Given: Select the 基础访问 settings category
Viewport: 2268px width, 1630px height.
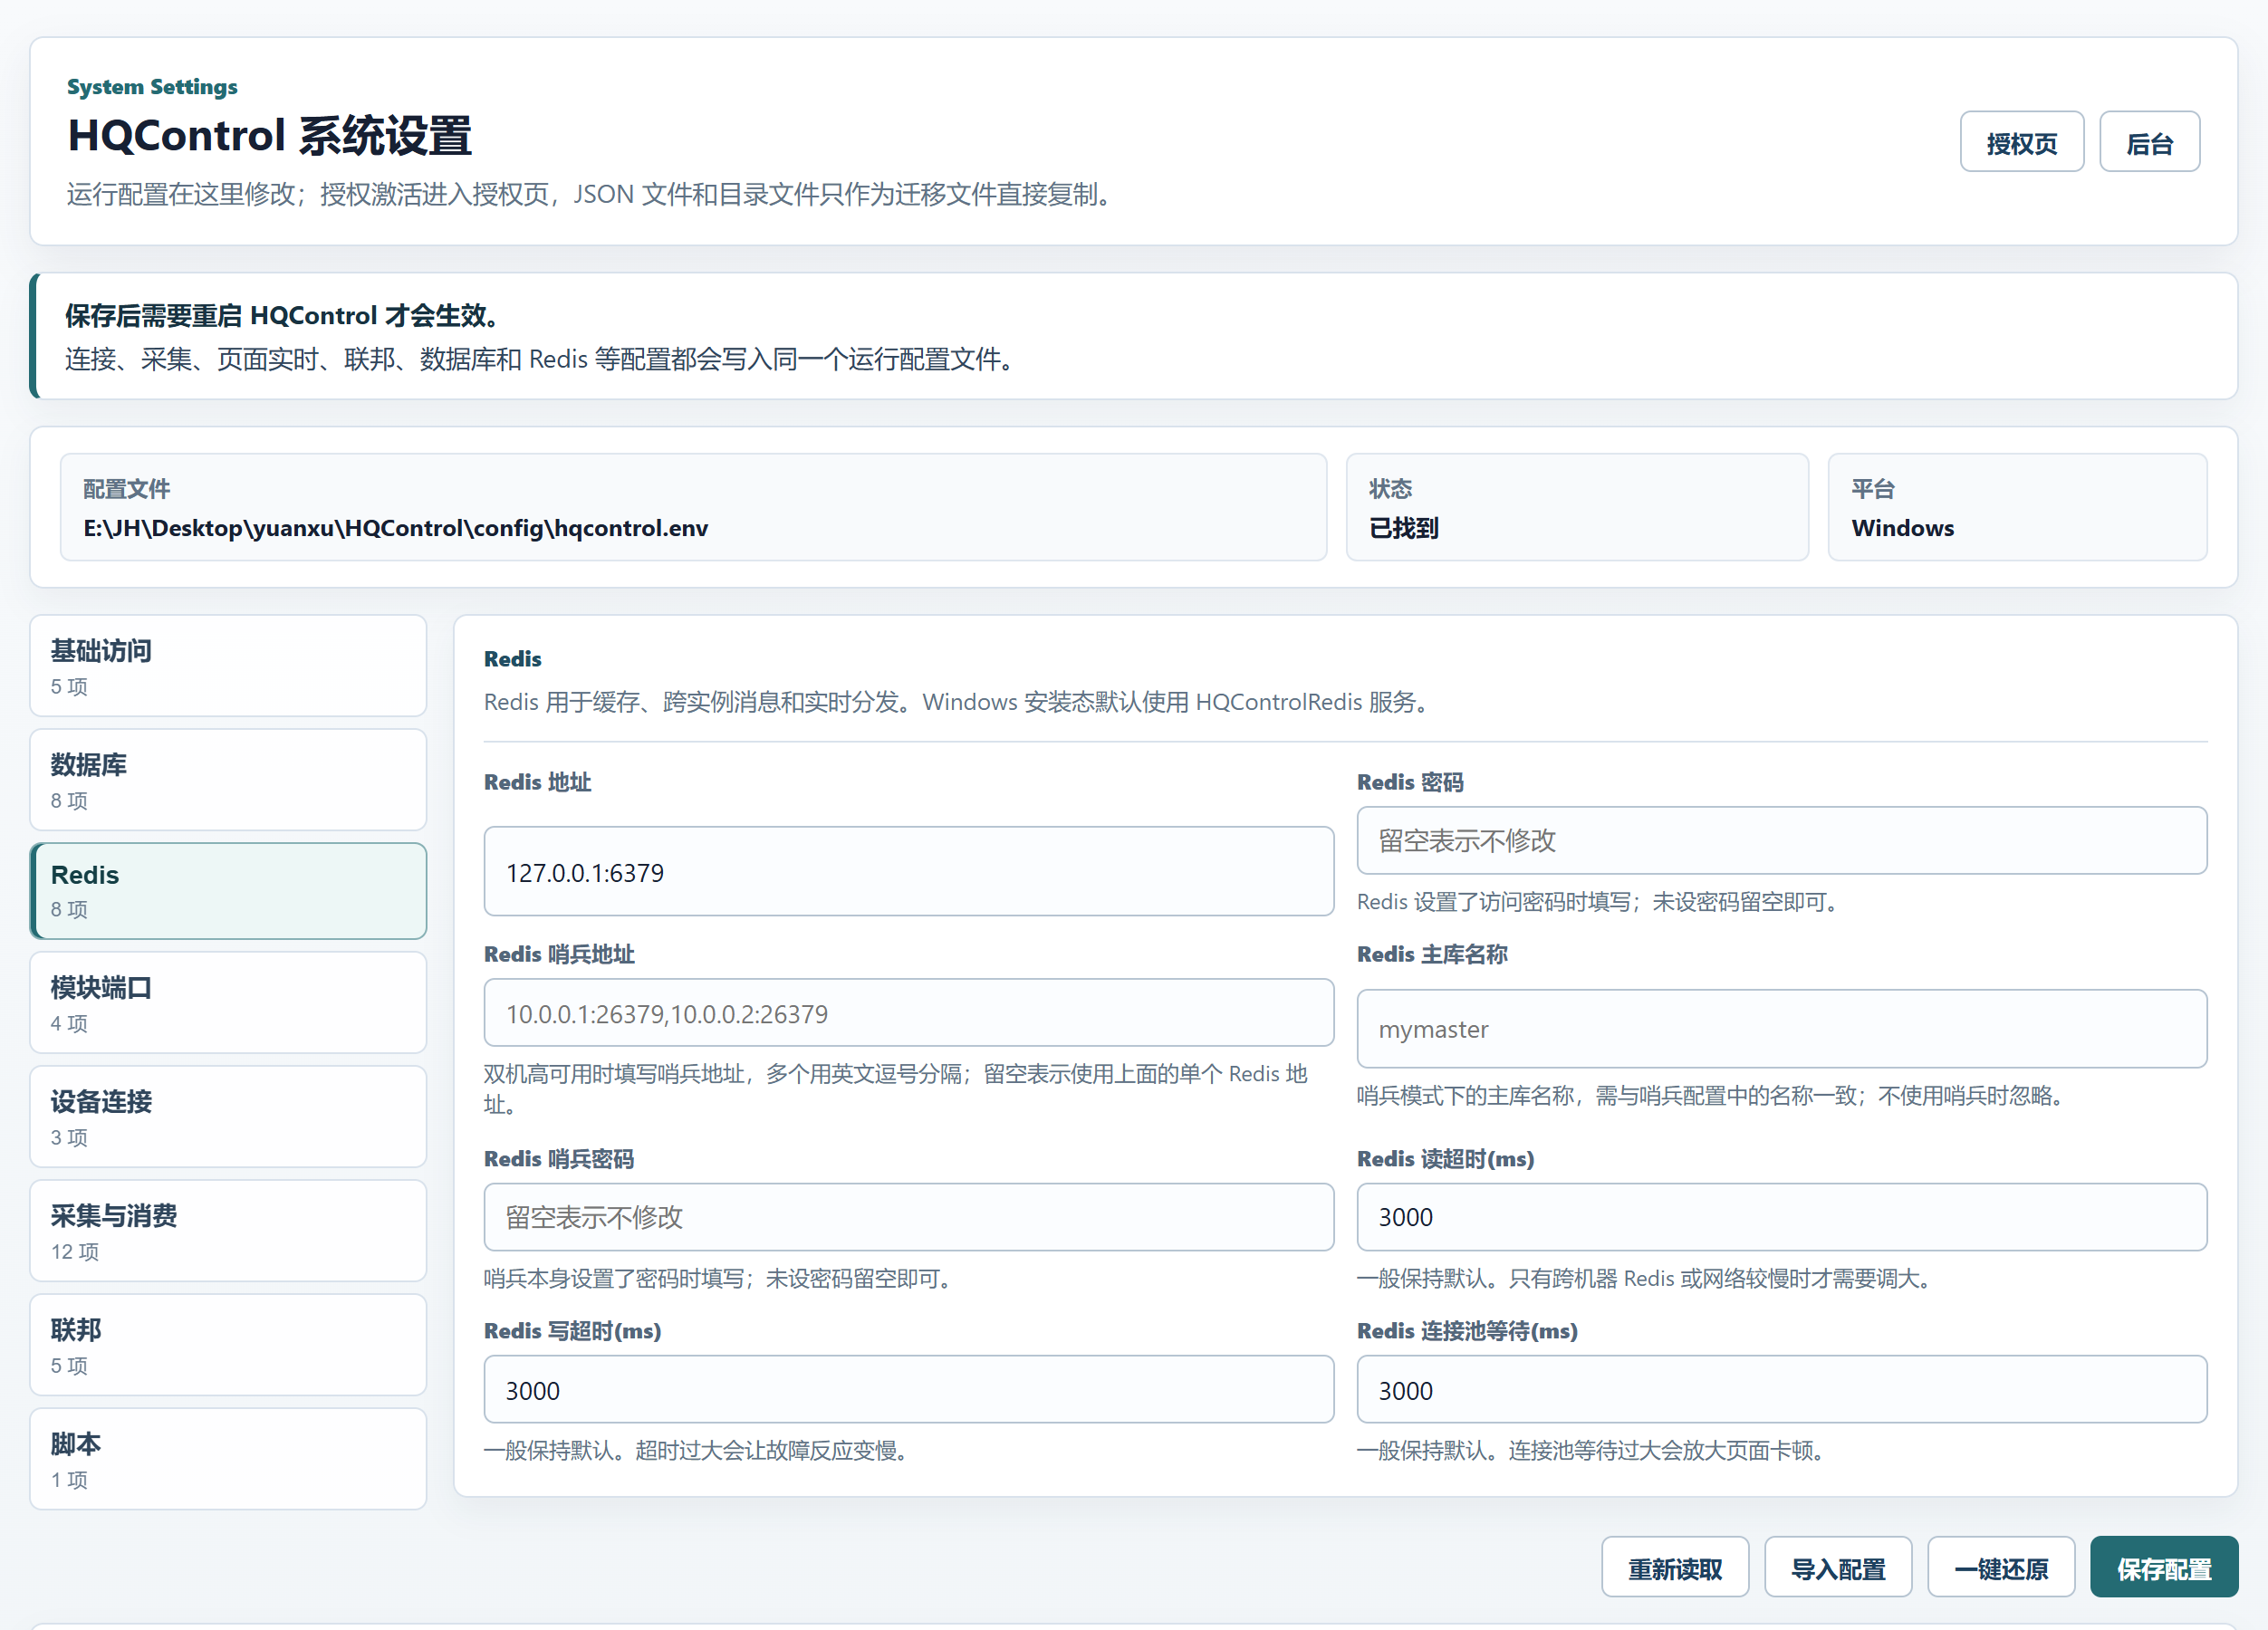Looking at the screenshot, I should point(228,666).
